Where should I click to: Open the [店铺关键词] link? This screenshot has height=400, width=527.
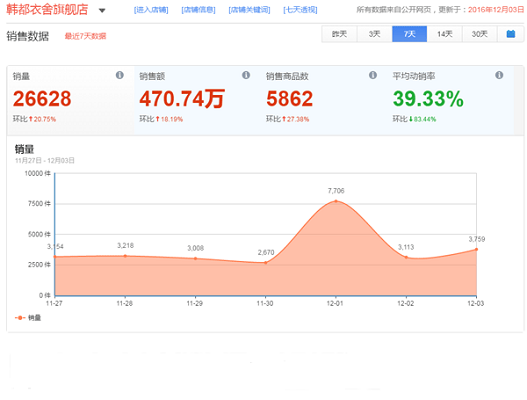[x=249, y=10]
